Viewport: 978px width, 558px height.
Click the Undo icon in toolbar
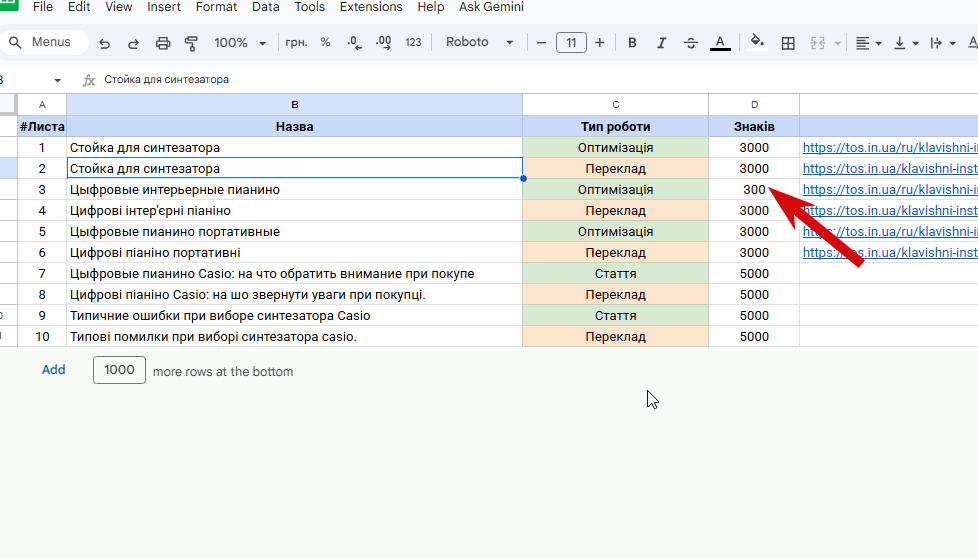click(x=104, y=43)
